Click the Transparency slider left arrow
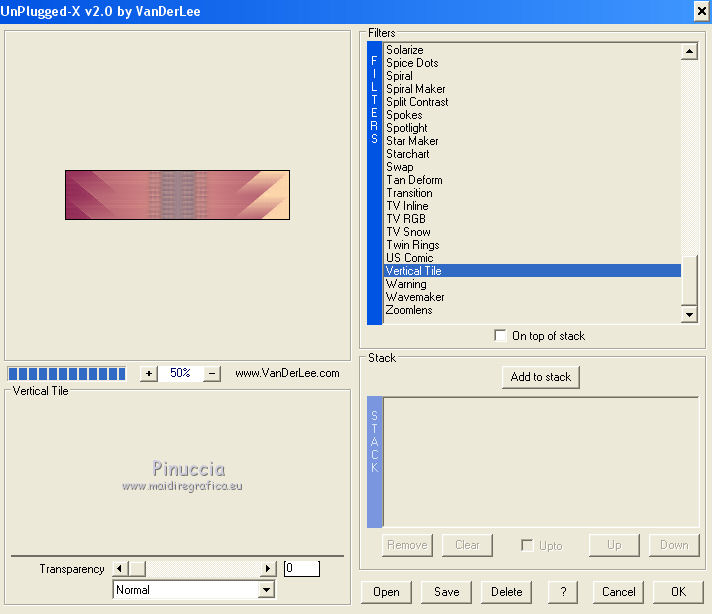This screenshot has width=712, height=614. click(119, 569)
